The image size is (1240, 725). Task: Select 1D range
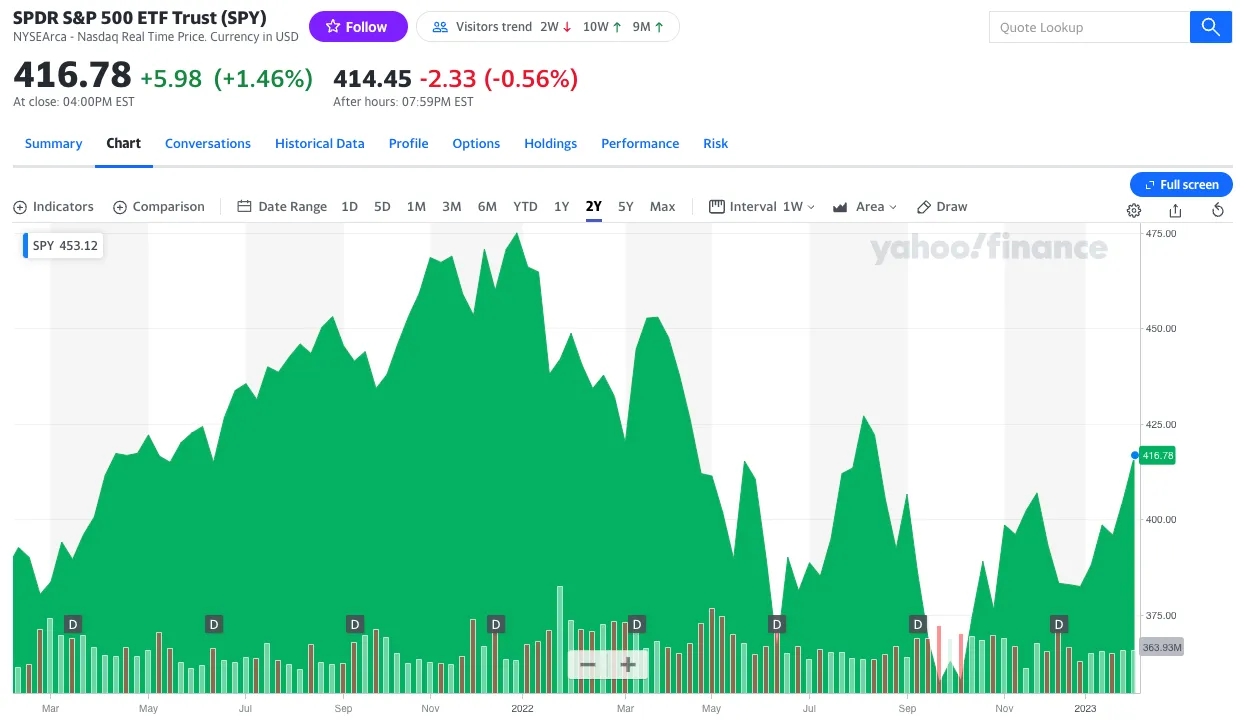[349, 207]
